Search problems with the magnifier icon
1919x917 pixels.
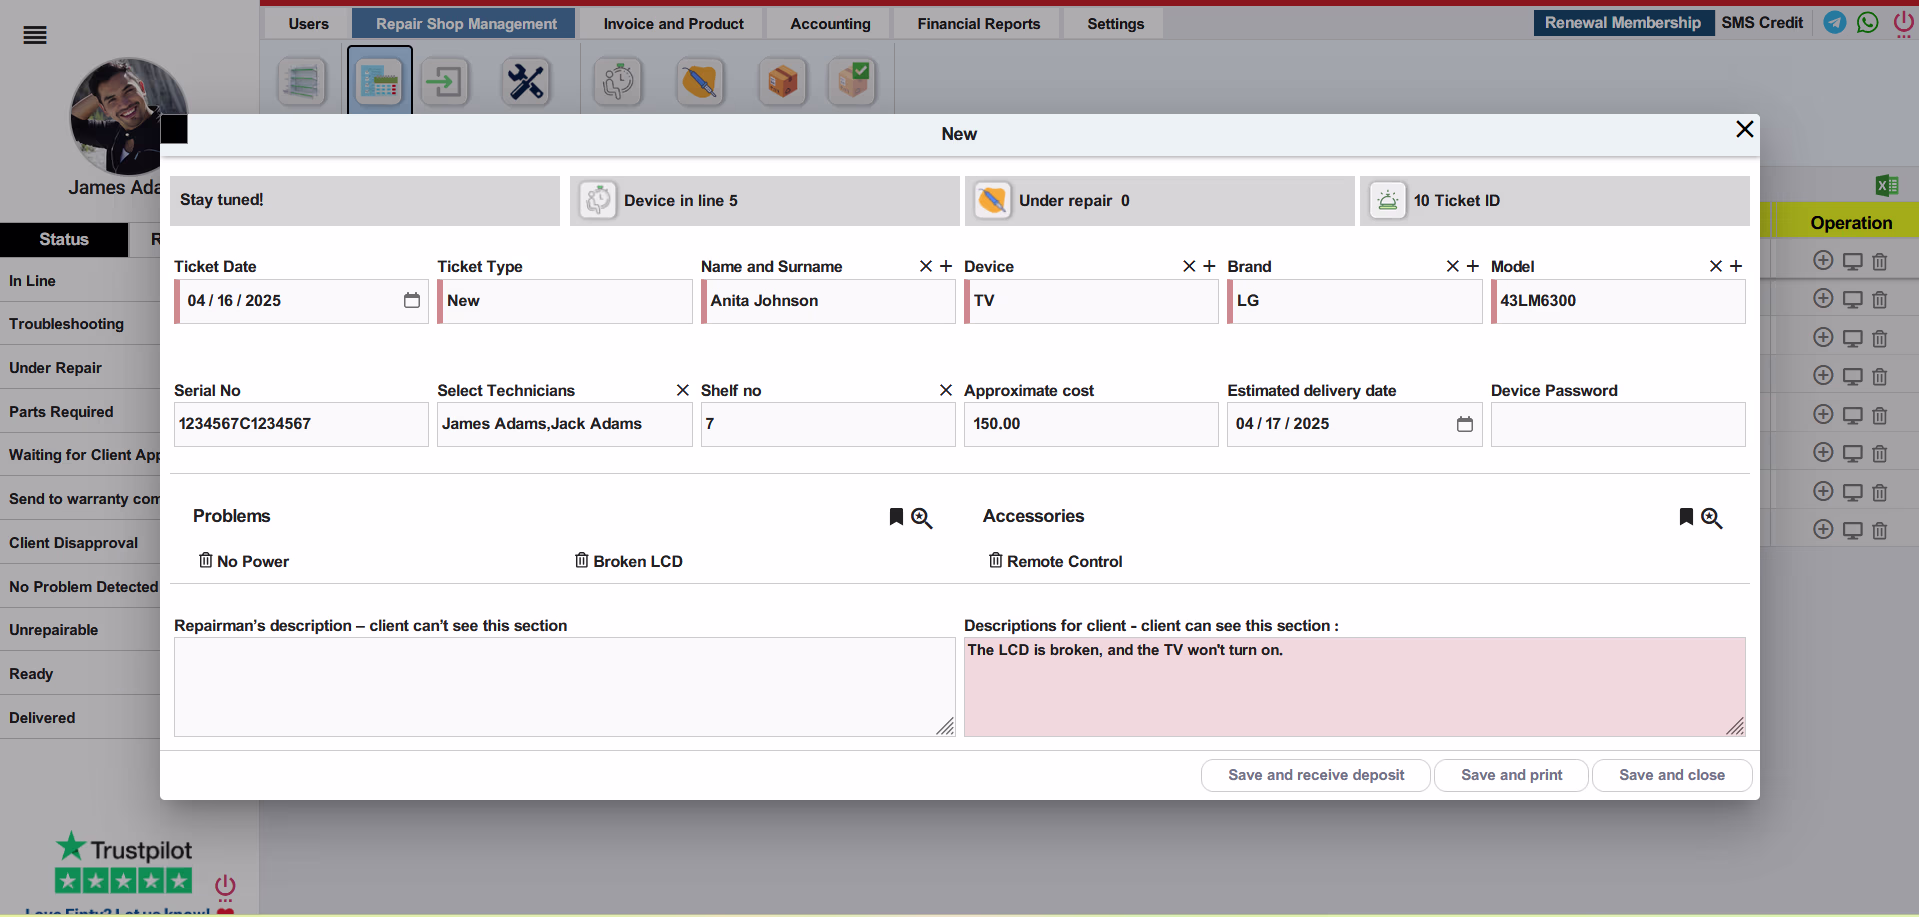(x=922, y=518)
